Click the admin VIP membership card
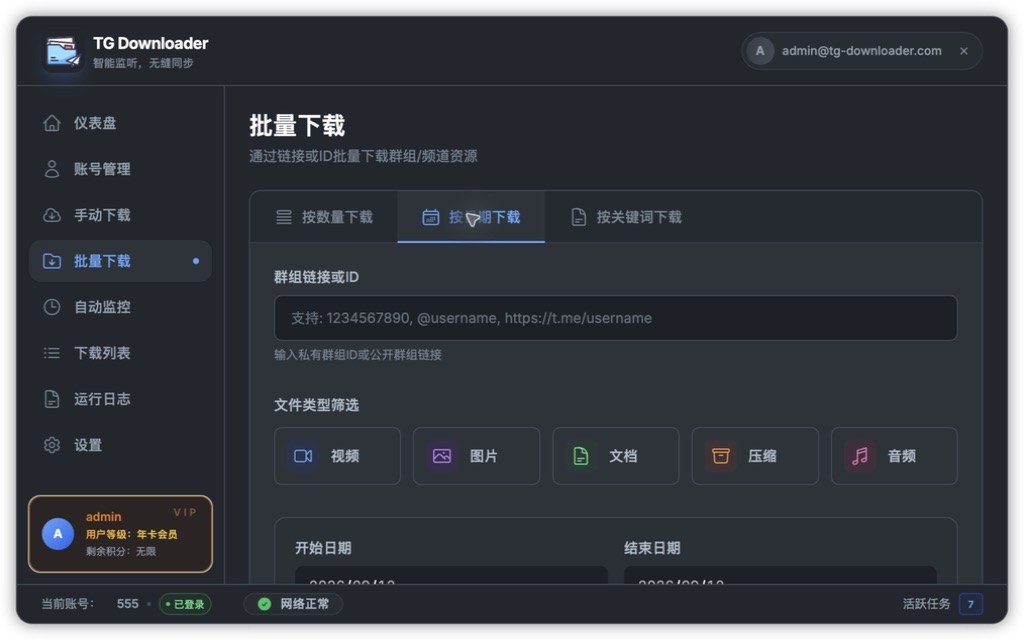Viewport: 1024px width, 640px height. click(120, 534)
